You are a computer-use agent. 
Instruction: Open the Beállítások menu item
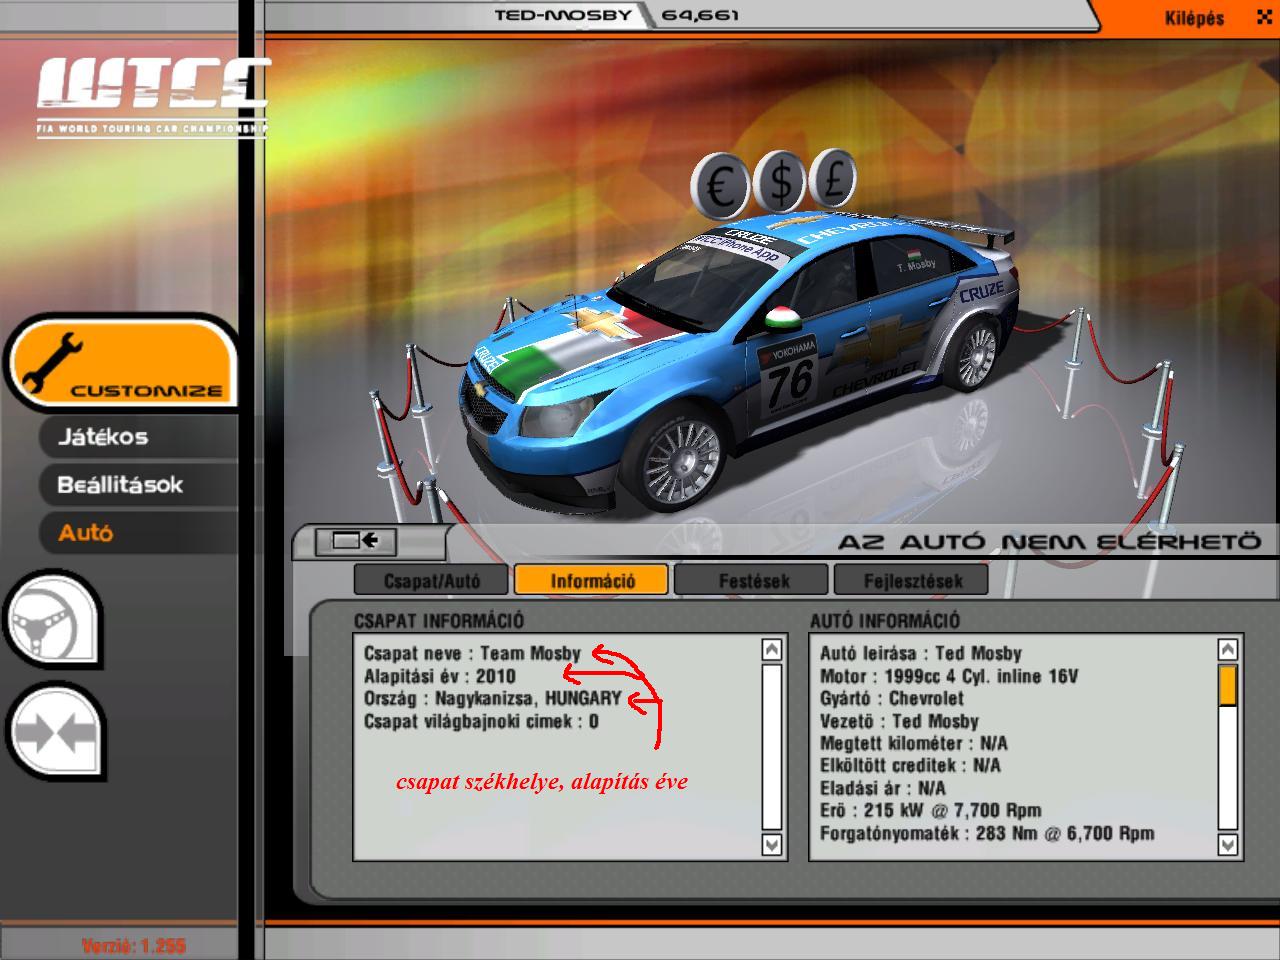click(120, 485)
